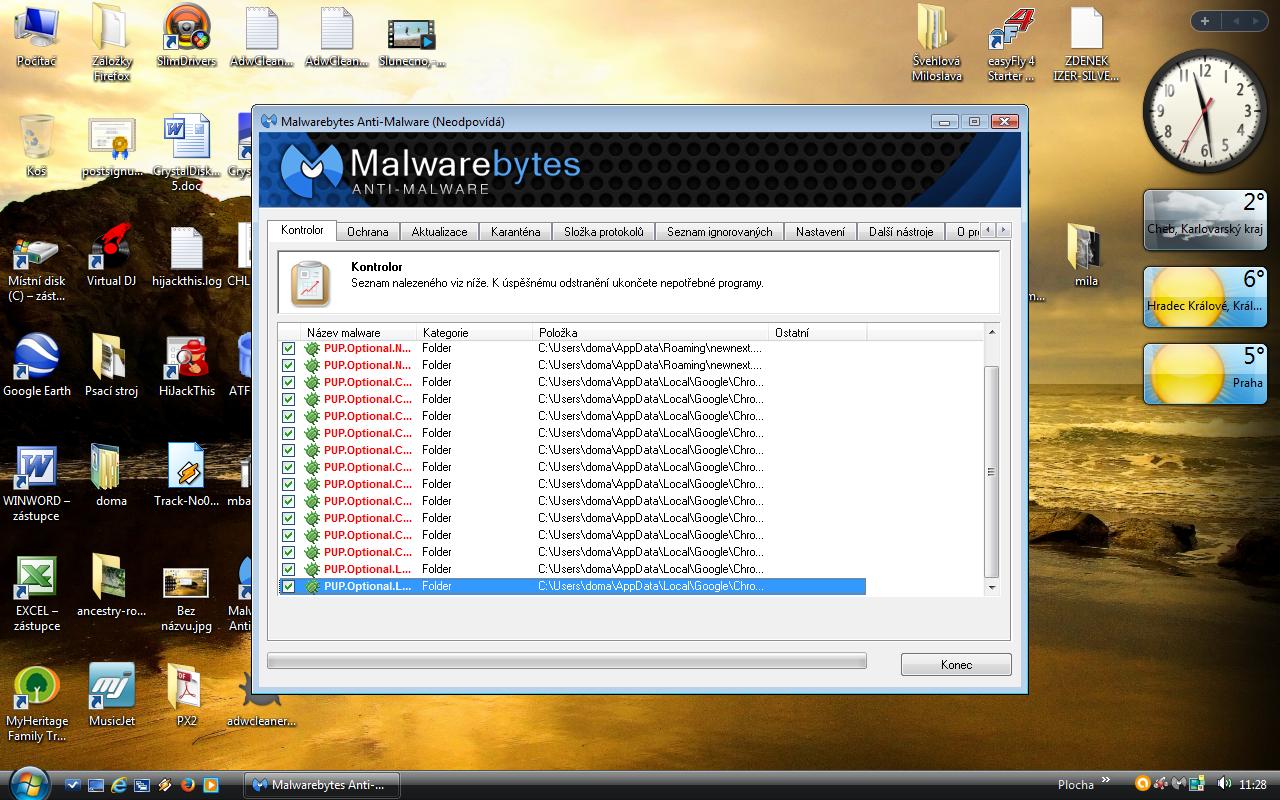Click the results list scroll-up arrow
The width and height of the screenshot is (1280, 800).
[992, 332]
